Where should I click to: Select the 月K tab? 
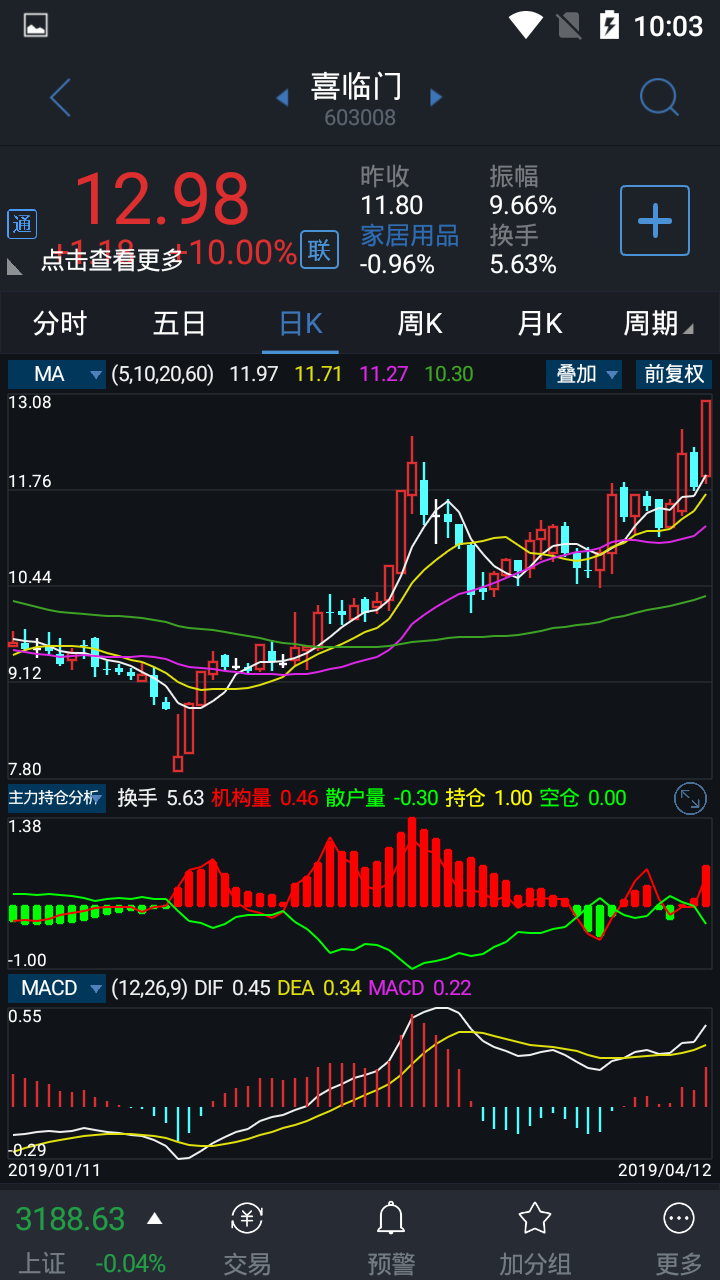click(x=540, y=323)
